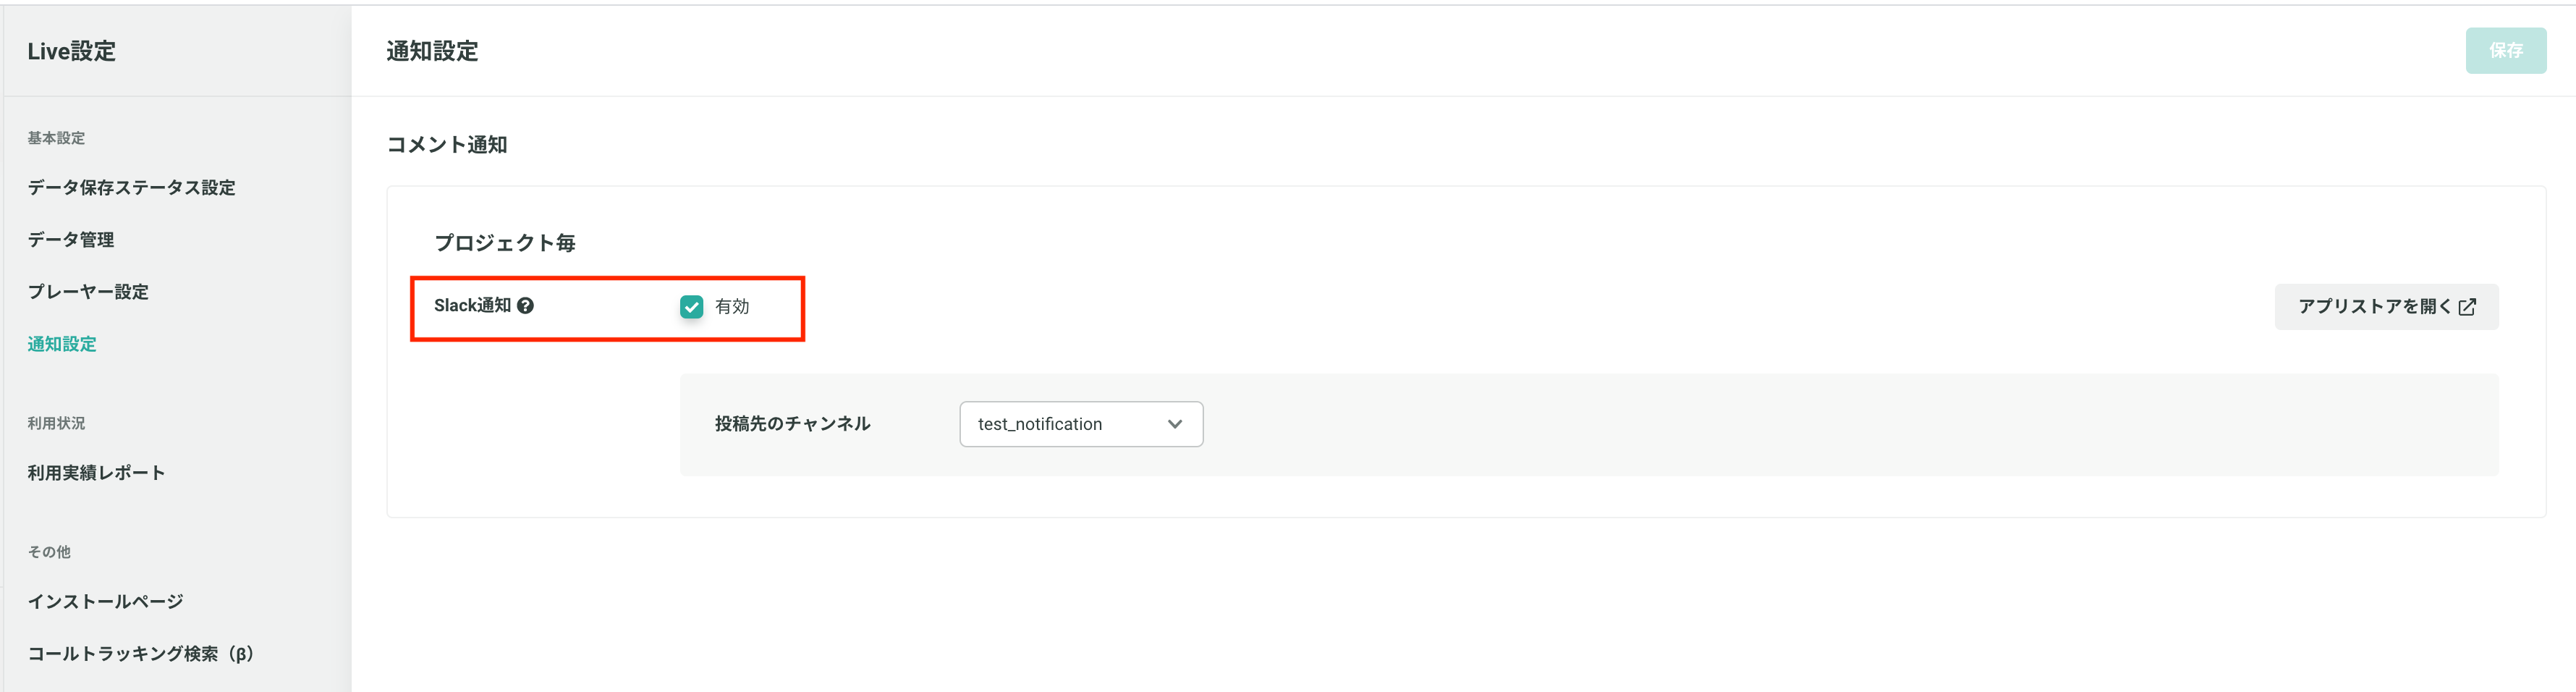2576x692 pixels.
Task: Uncheck the Slack通知 有効 checkbox
Action: pyautogui.click(x=691, y=307)
